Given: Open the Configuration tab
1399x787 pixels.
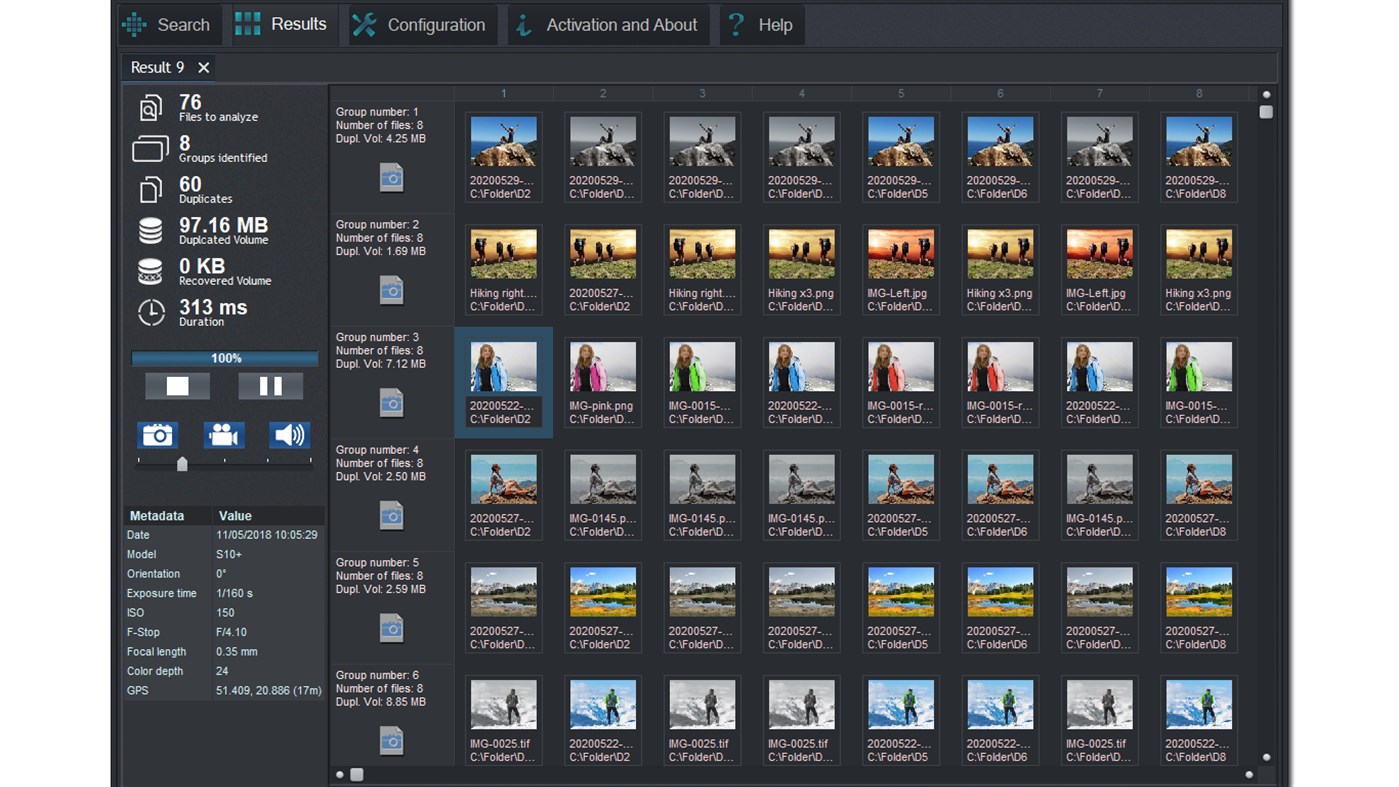Looking at the screenshot, I should point(421,24).
